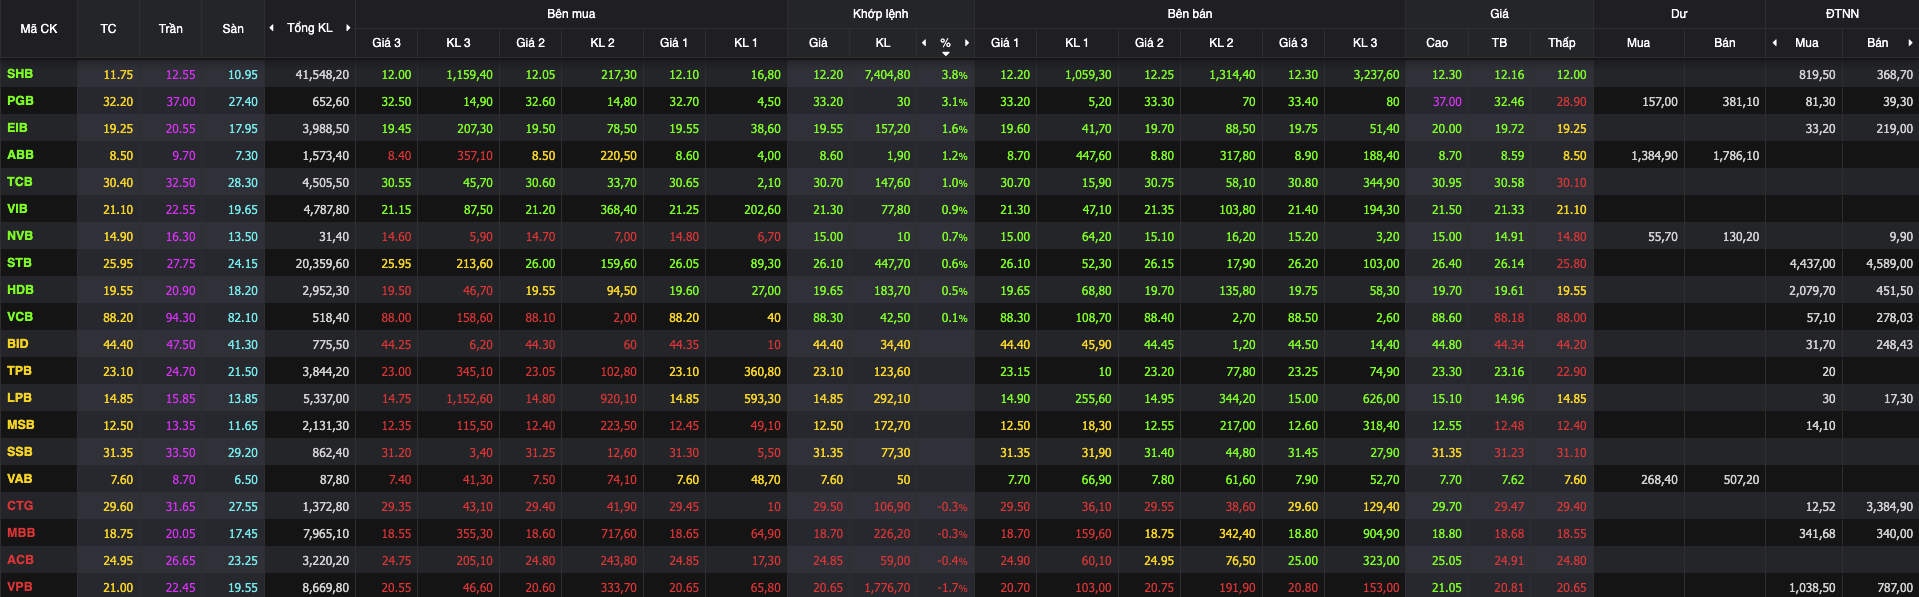Viewport: 1919px width, 597px height.
Task: Choose the ACB ticker row symbol
Action: pos(20,560)
